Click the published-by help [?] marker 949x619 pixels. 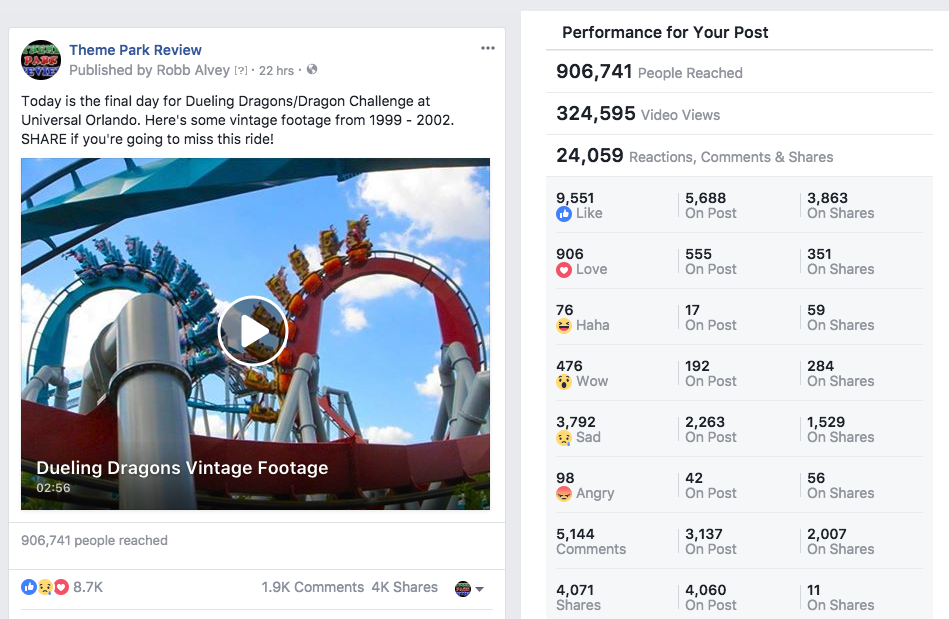click(241, 70)
